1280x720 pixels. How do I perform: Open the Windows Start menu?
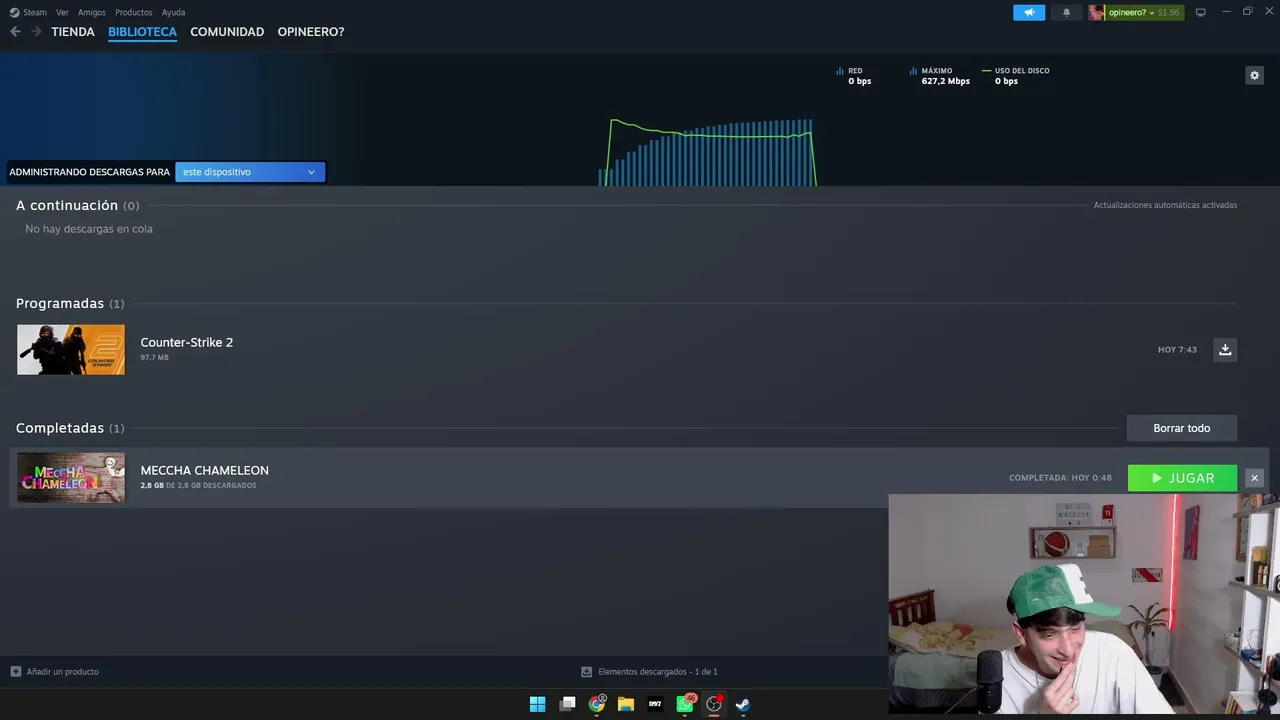538,704
